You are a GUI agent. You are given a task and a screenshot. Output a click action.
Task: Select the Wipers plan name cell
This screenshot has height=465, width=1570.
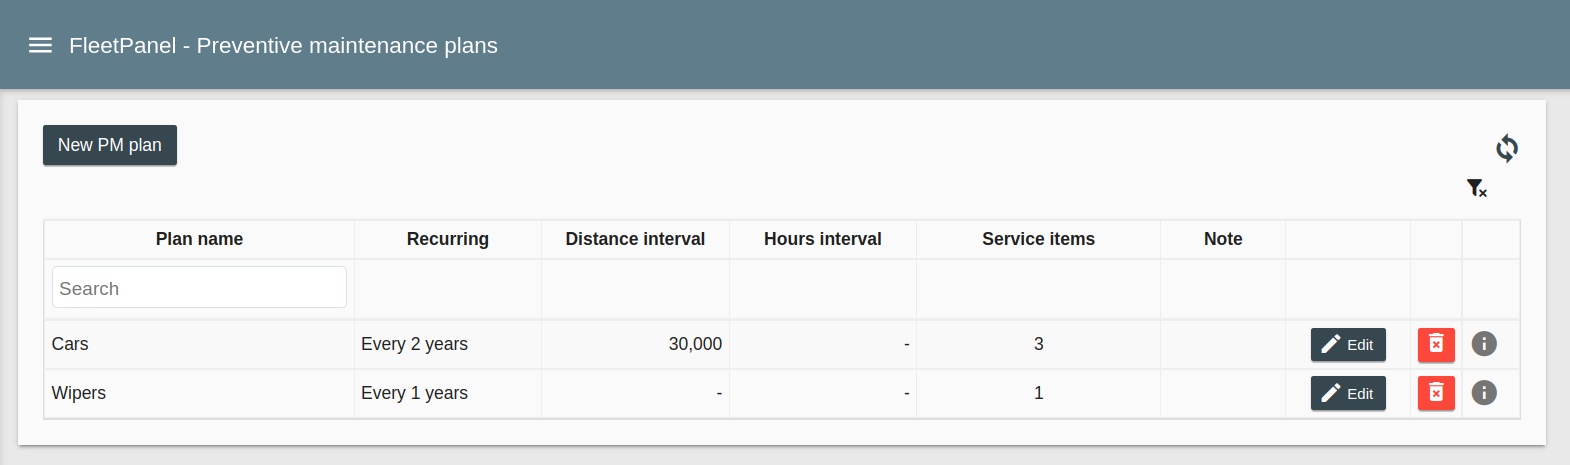(x=79, y=393)
